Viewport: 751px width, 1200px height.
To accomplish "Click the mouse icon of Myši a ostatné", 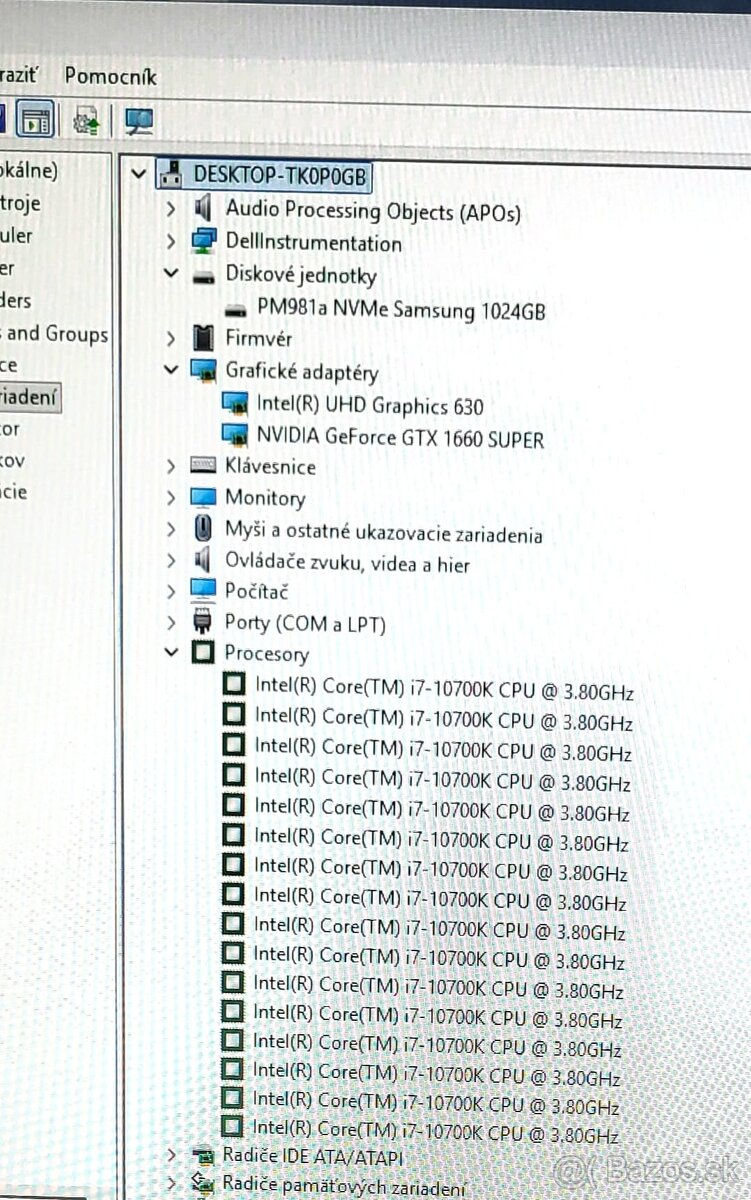I will pos(203,529).
